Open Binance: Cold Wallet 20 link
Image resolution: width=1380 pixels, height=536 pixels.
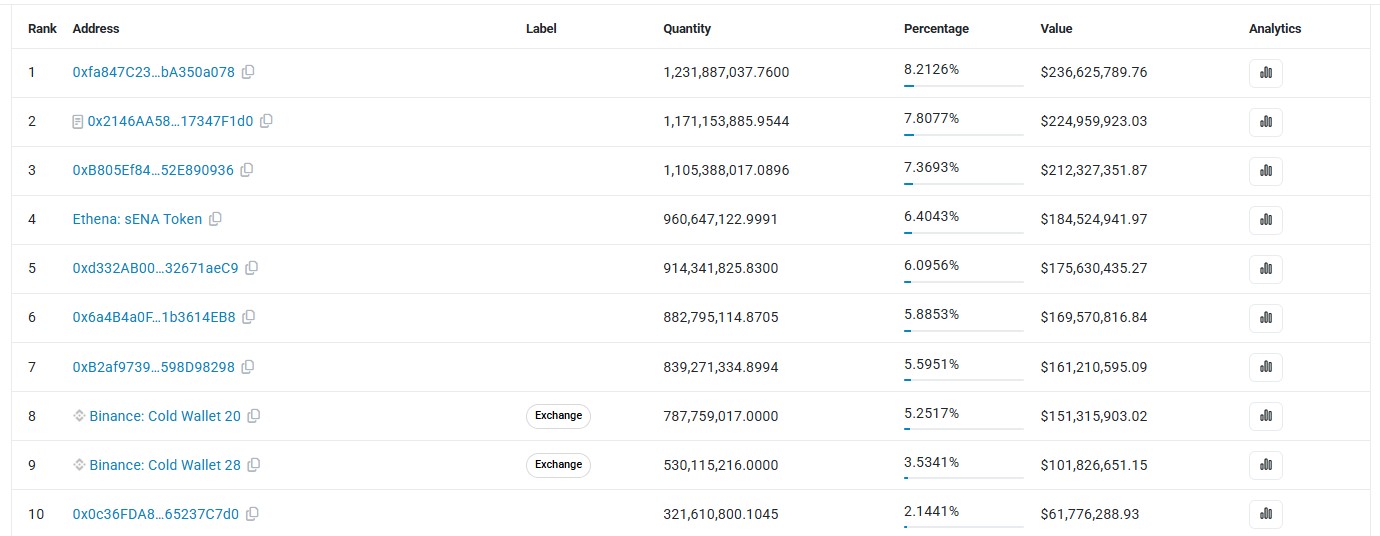tap(165, 416)
